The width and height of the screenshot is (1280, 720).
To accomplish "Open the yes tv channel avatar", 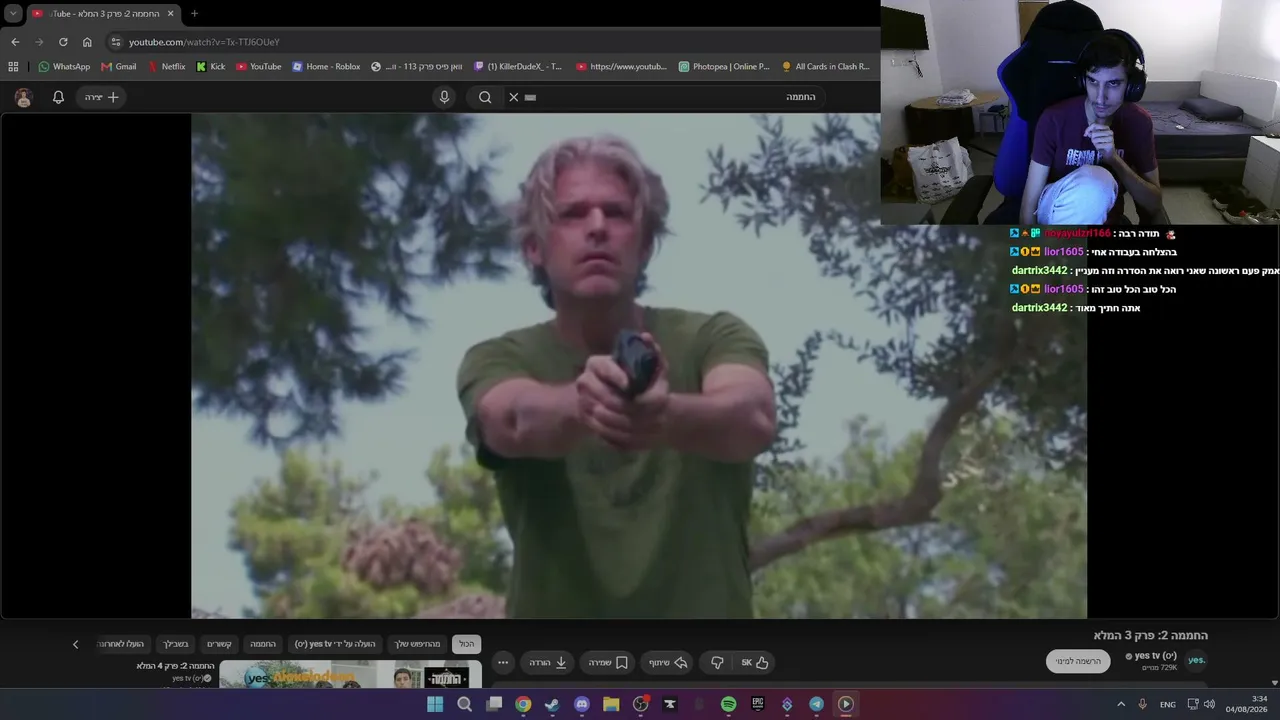I will (x=1196, y=660).
